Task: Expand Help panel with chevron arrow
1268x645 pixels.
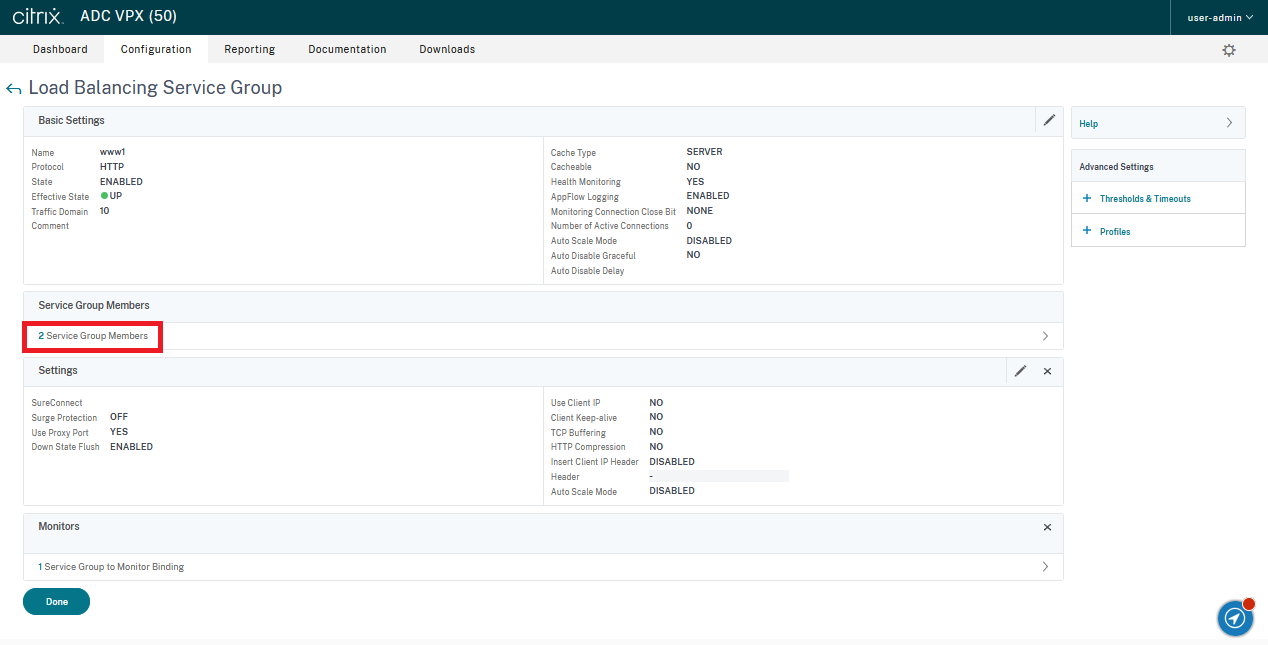Action: point(1229,124)
